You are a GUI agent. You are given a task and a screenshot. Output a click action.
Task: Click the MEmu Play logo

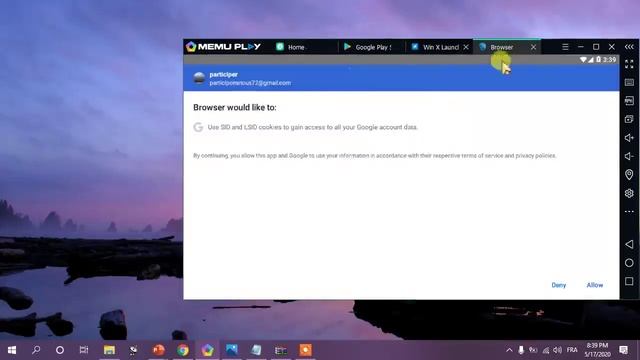tap(223, 47)
